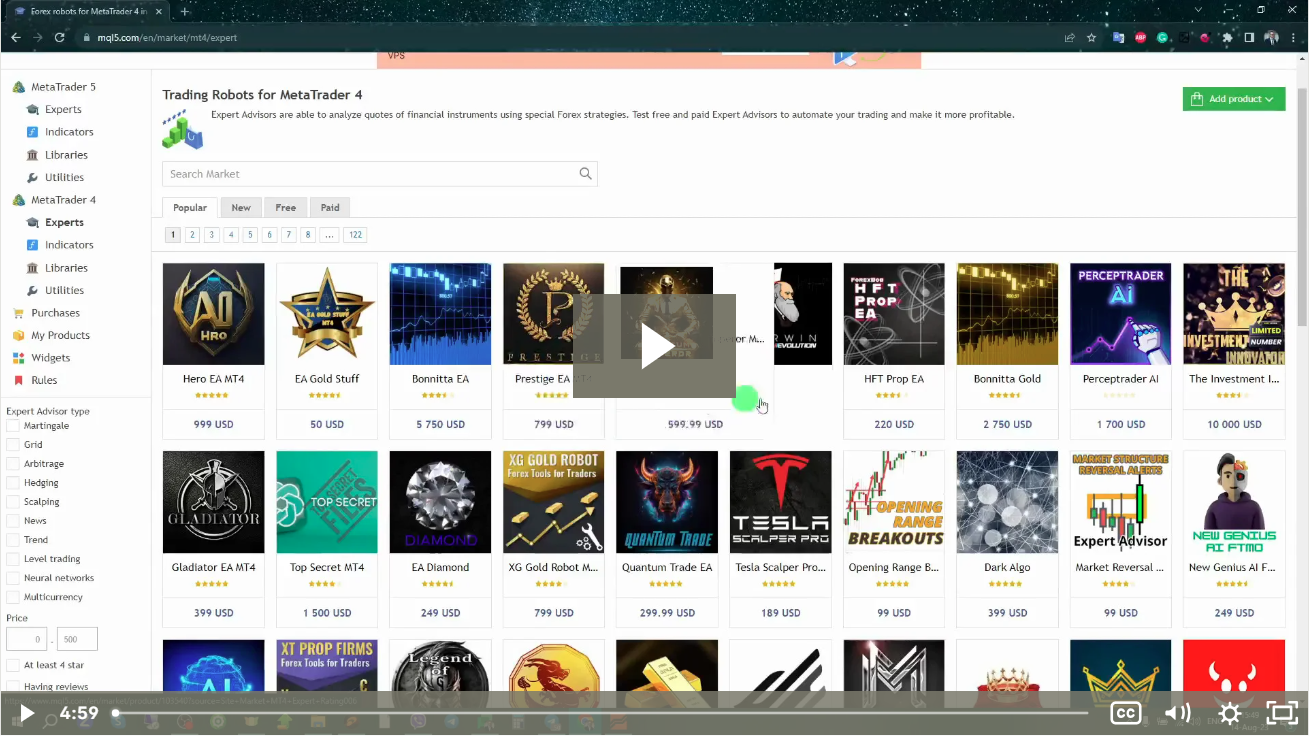Enable the Martingale checkbox filter
Screen dimensions: 1309x736
13,426
